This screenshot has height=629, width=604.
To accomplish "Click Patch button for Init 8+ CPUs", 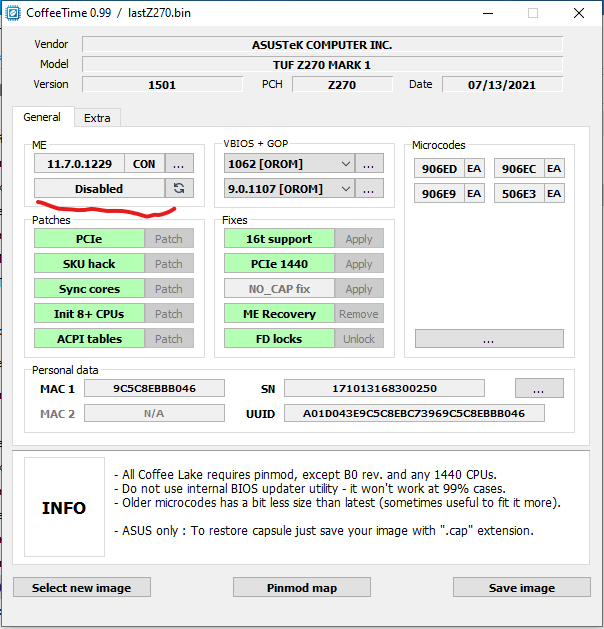I will (169, 314).
